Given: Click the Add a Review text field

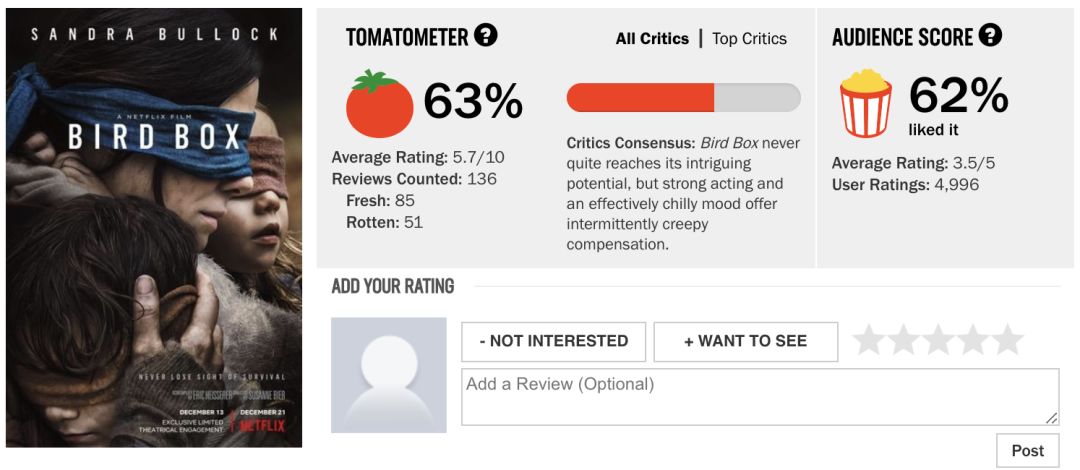Looking at the screenshot, I should pyautogui.click(x=759, y=396).
